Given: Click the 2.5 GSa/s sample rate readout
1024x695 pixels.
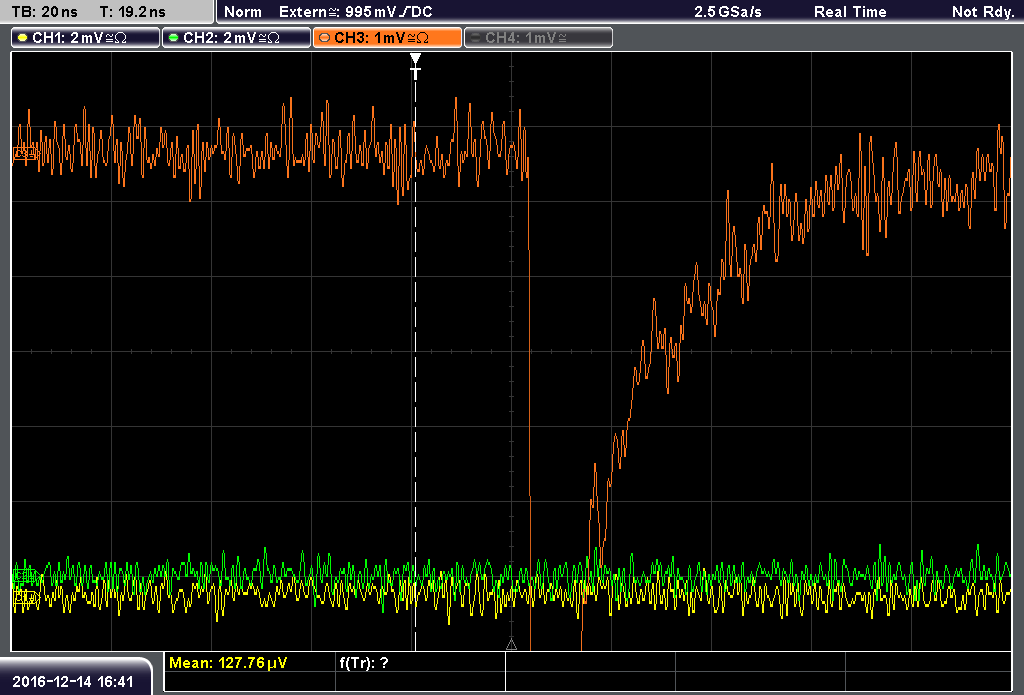Looking at the screenshot, I should coord(728,12).
